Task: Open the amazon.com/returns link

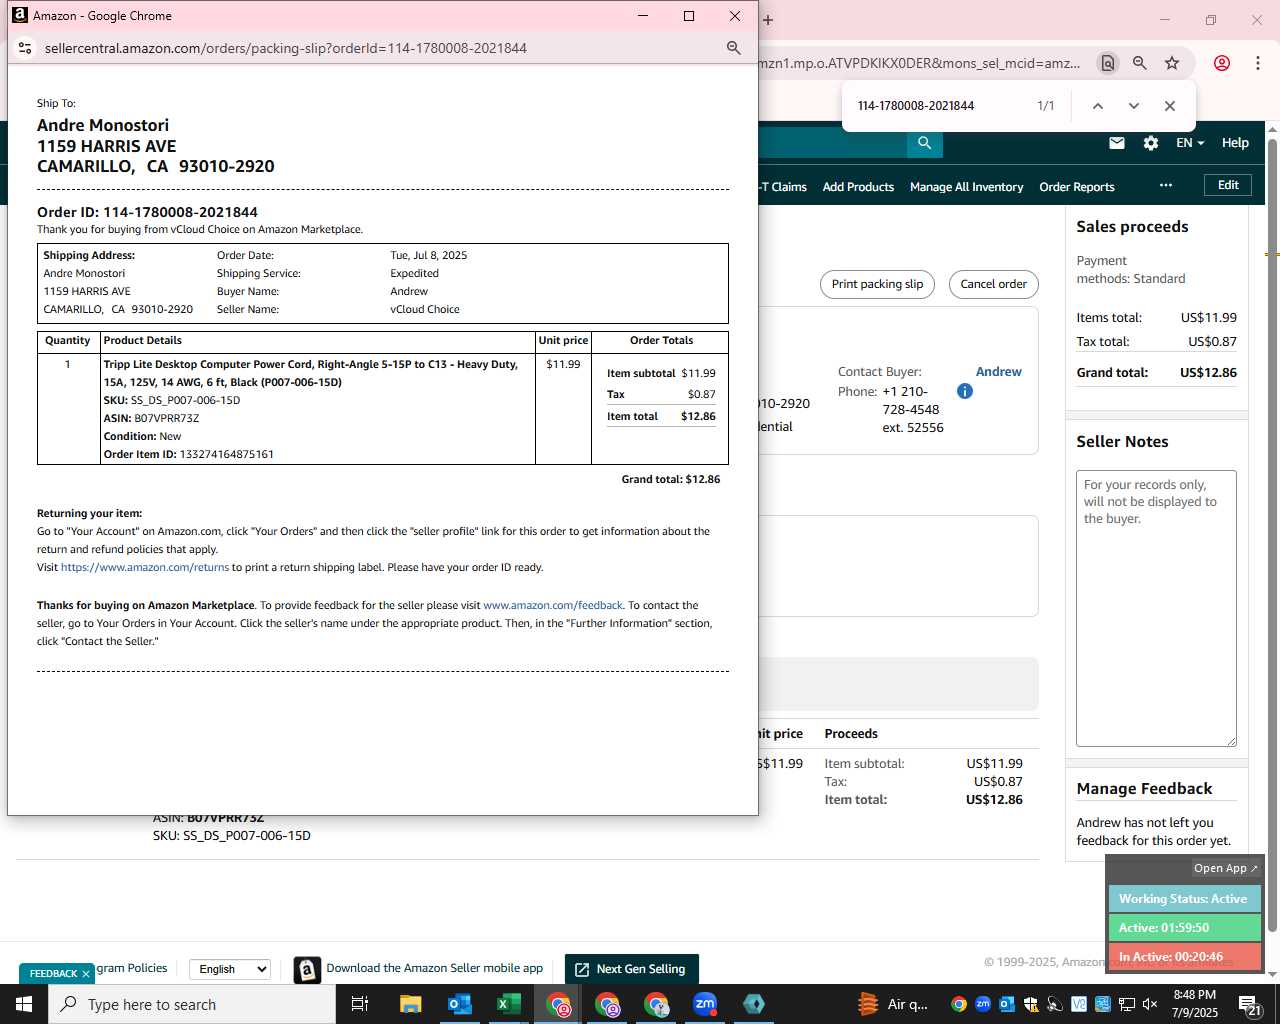Action: pyautogui.click(x=145, y=567)
